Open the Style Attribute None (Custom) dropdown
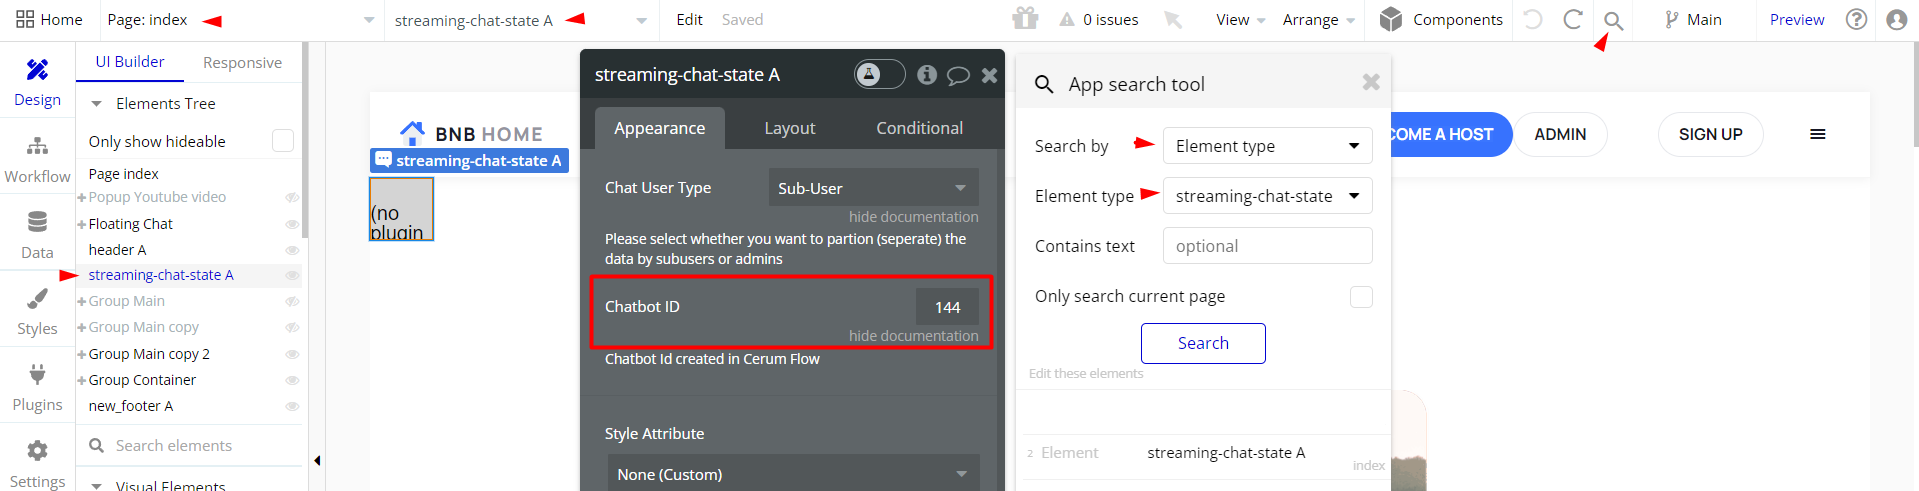Image resolution: width=1919 pixels, height=491 pixels. click(793, 474)
